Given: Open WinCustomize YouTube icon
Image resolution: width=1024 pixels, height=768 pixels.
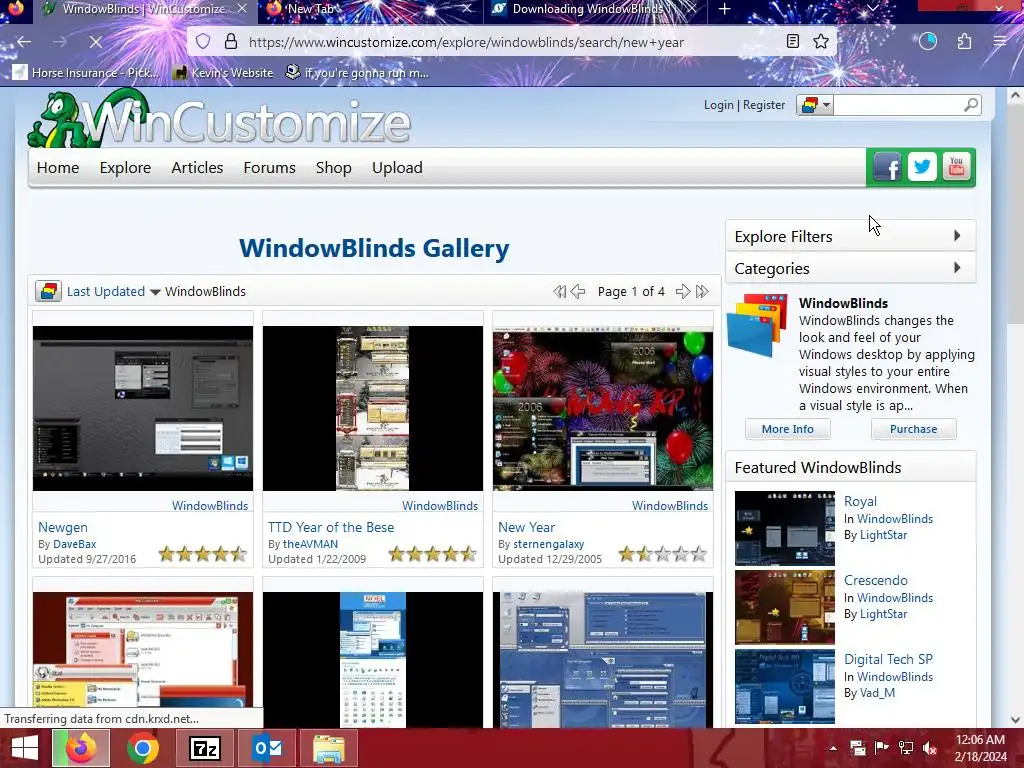Looking at the screenshot, I should [956, 167].
